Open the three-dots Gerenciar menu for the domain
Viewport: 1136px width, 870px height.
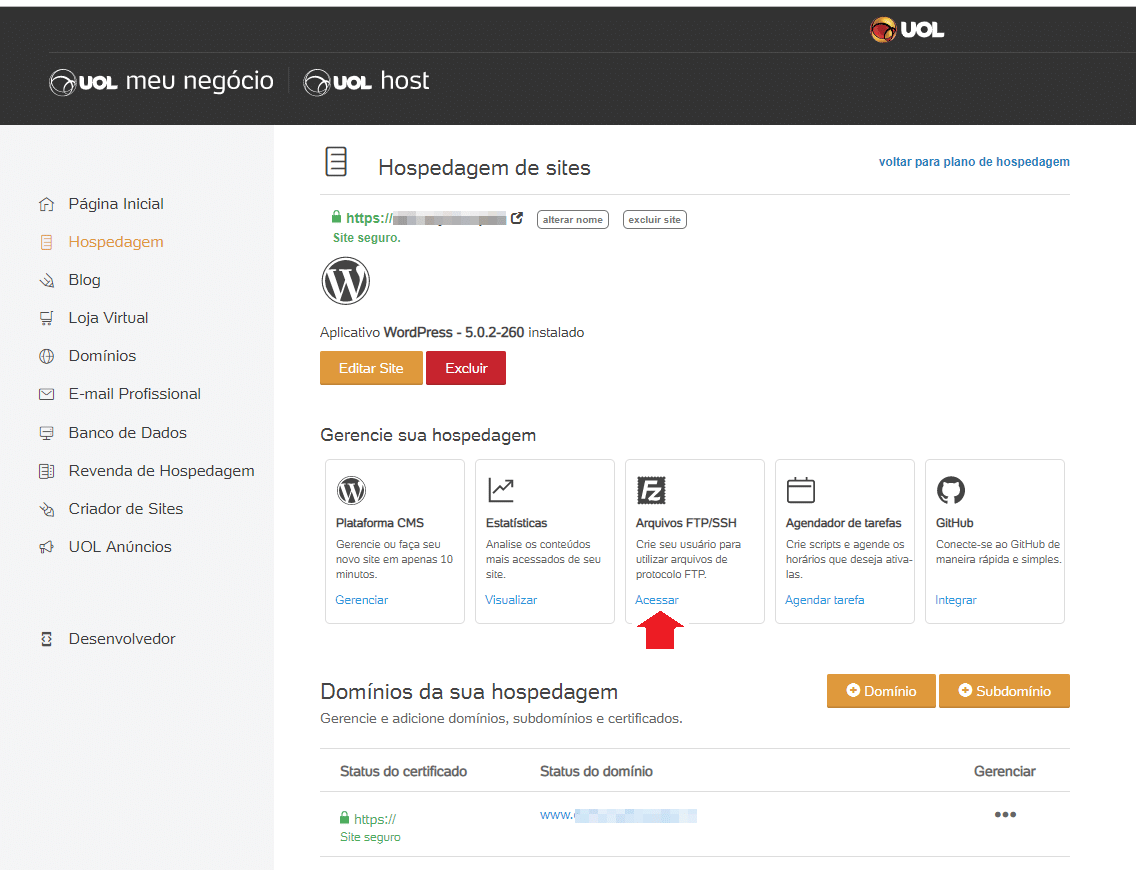[1005, 815]
